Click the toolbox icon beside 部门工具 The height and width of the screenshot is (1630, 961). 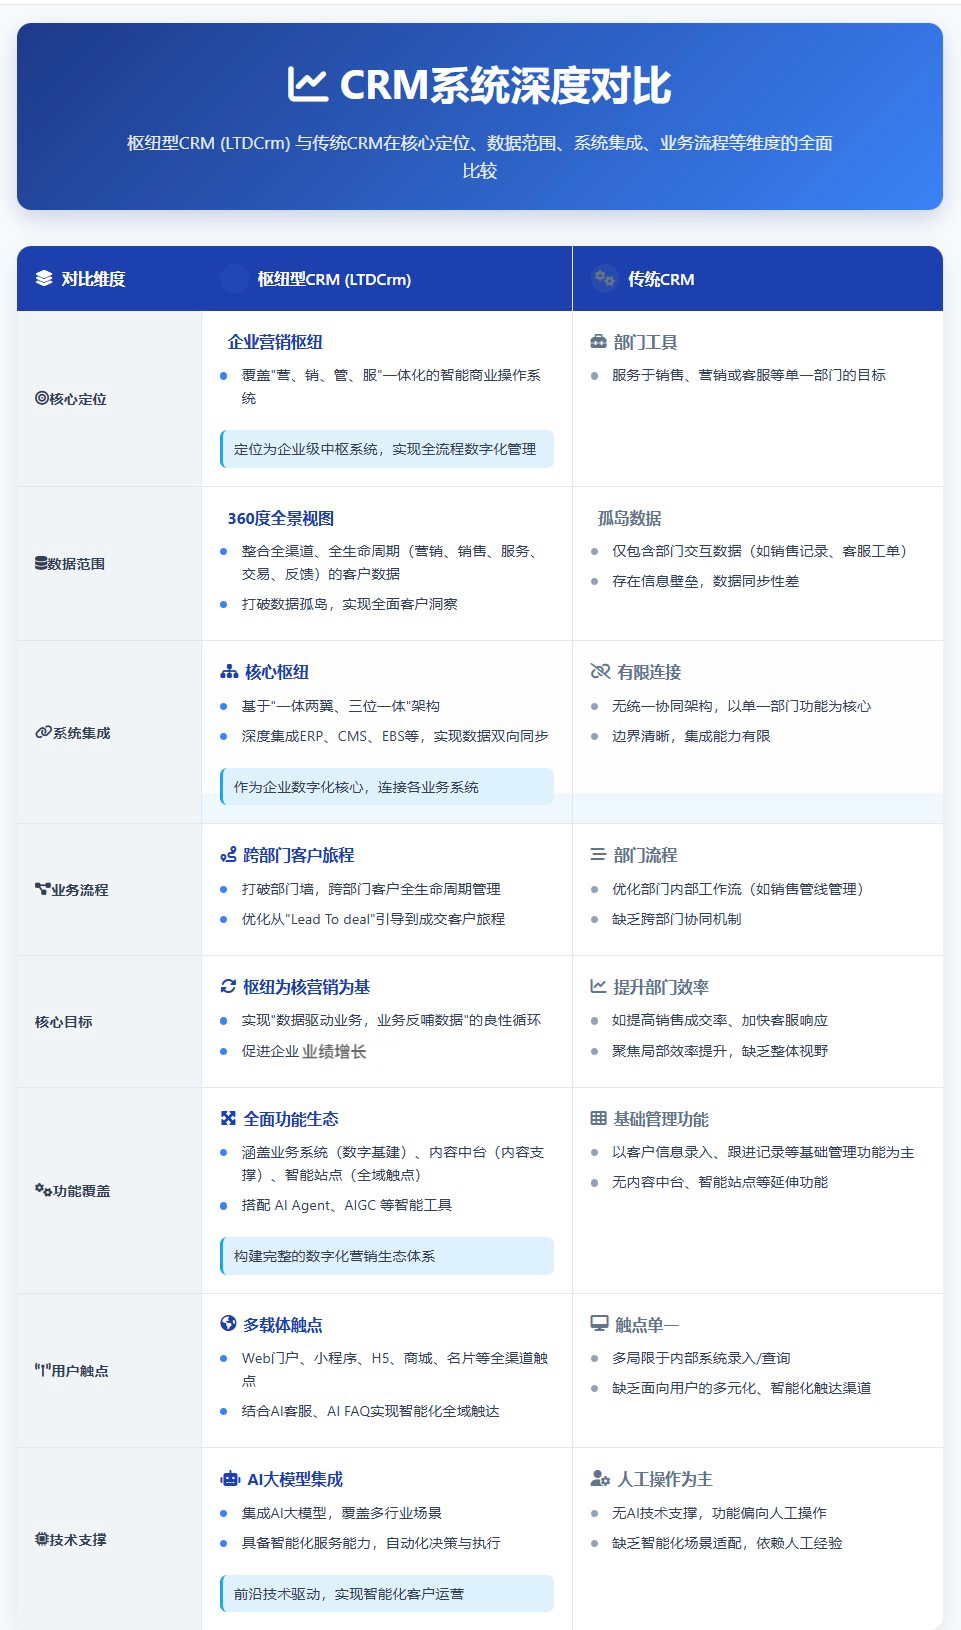(599, 342)
